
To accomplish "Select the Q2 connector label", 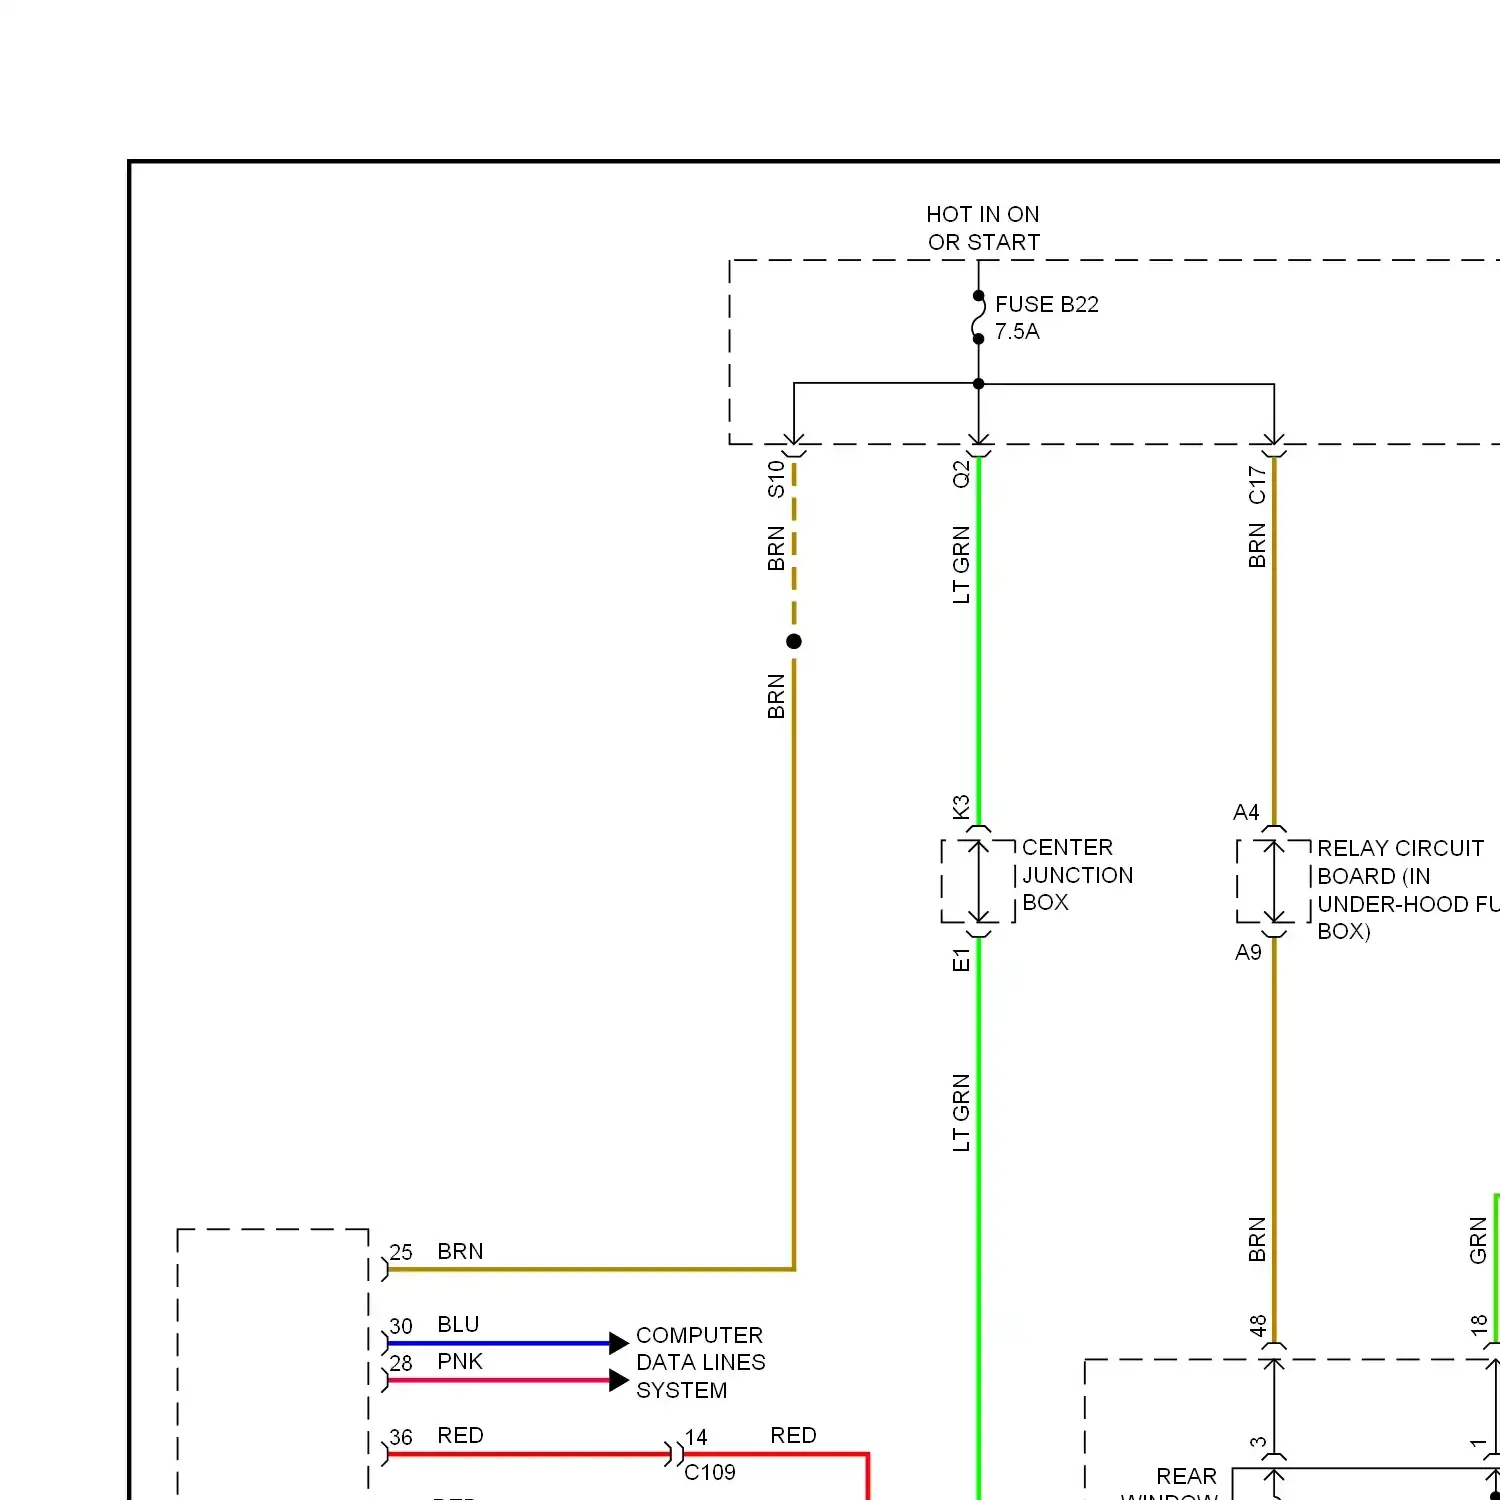I will (x=961, y=474).
